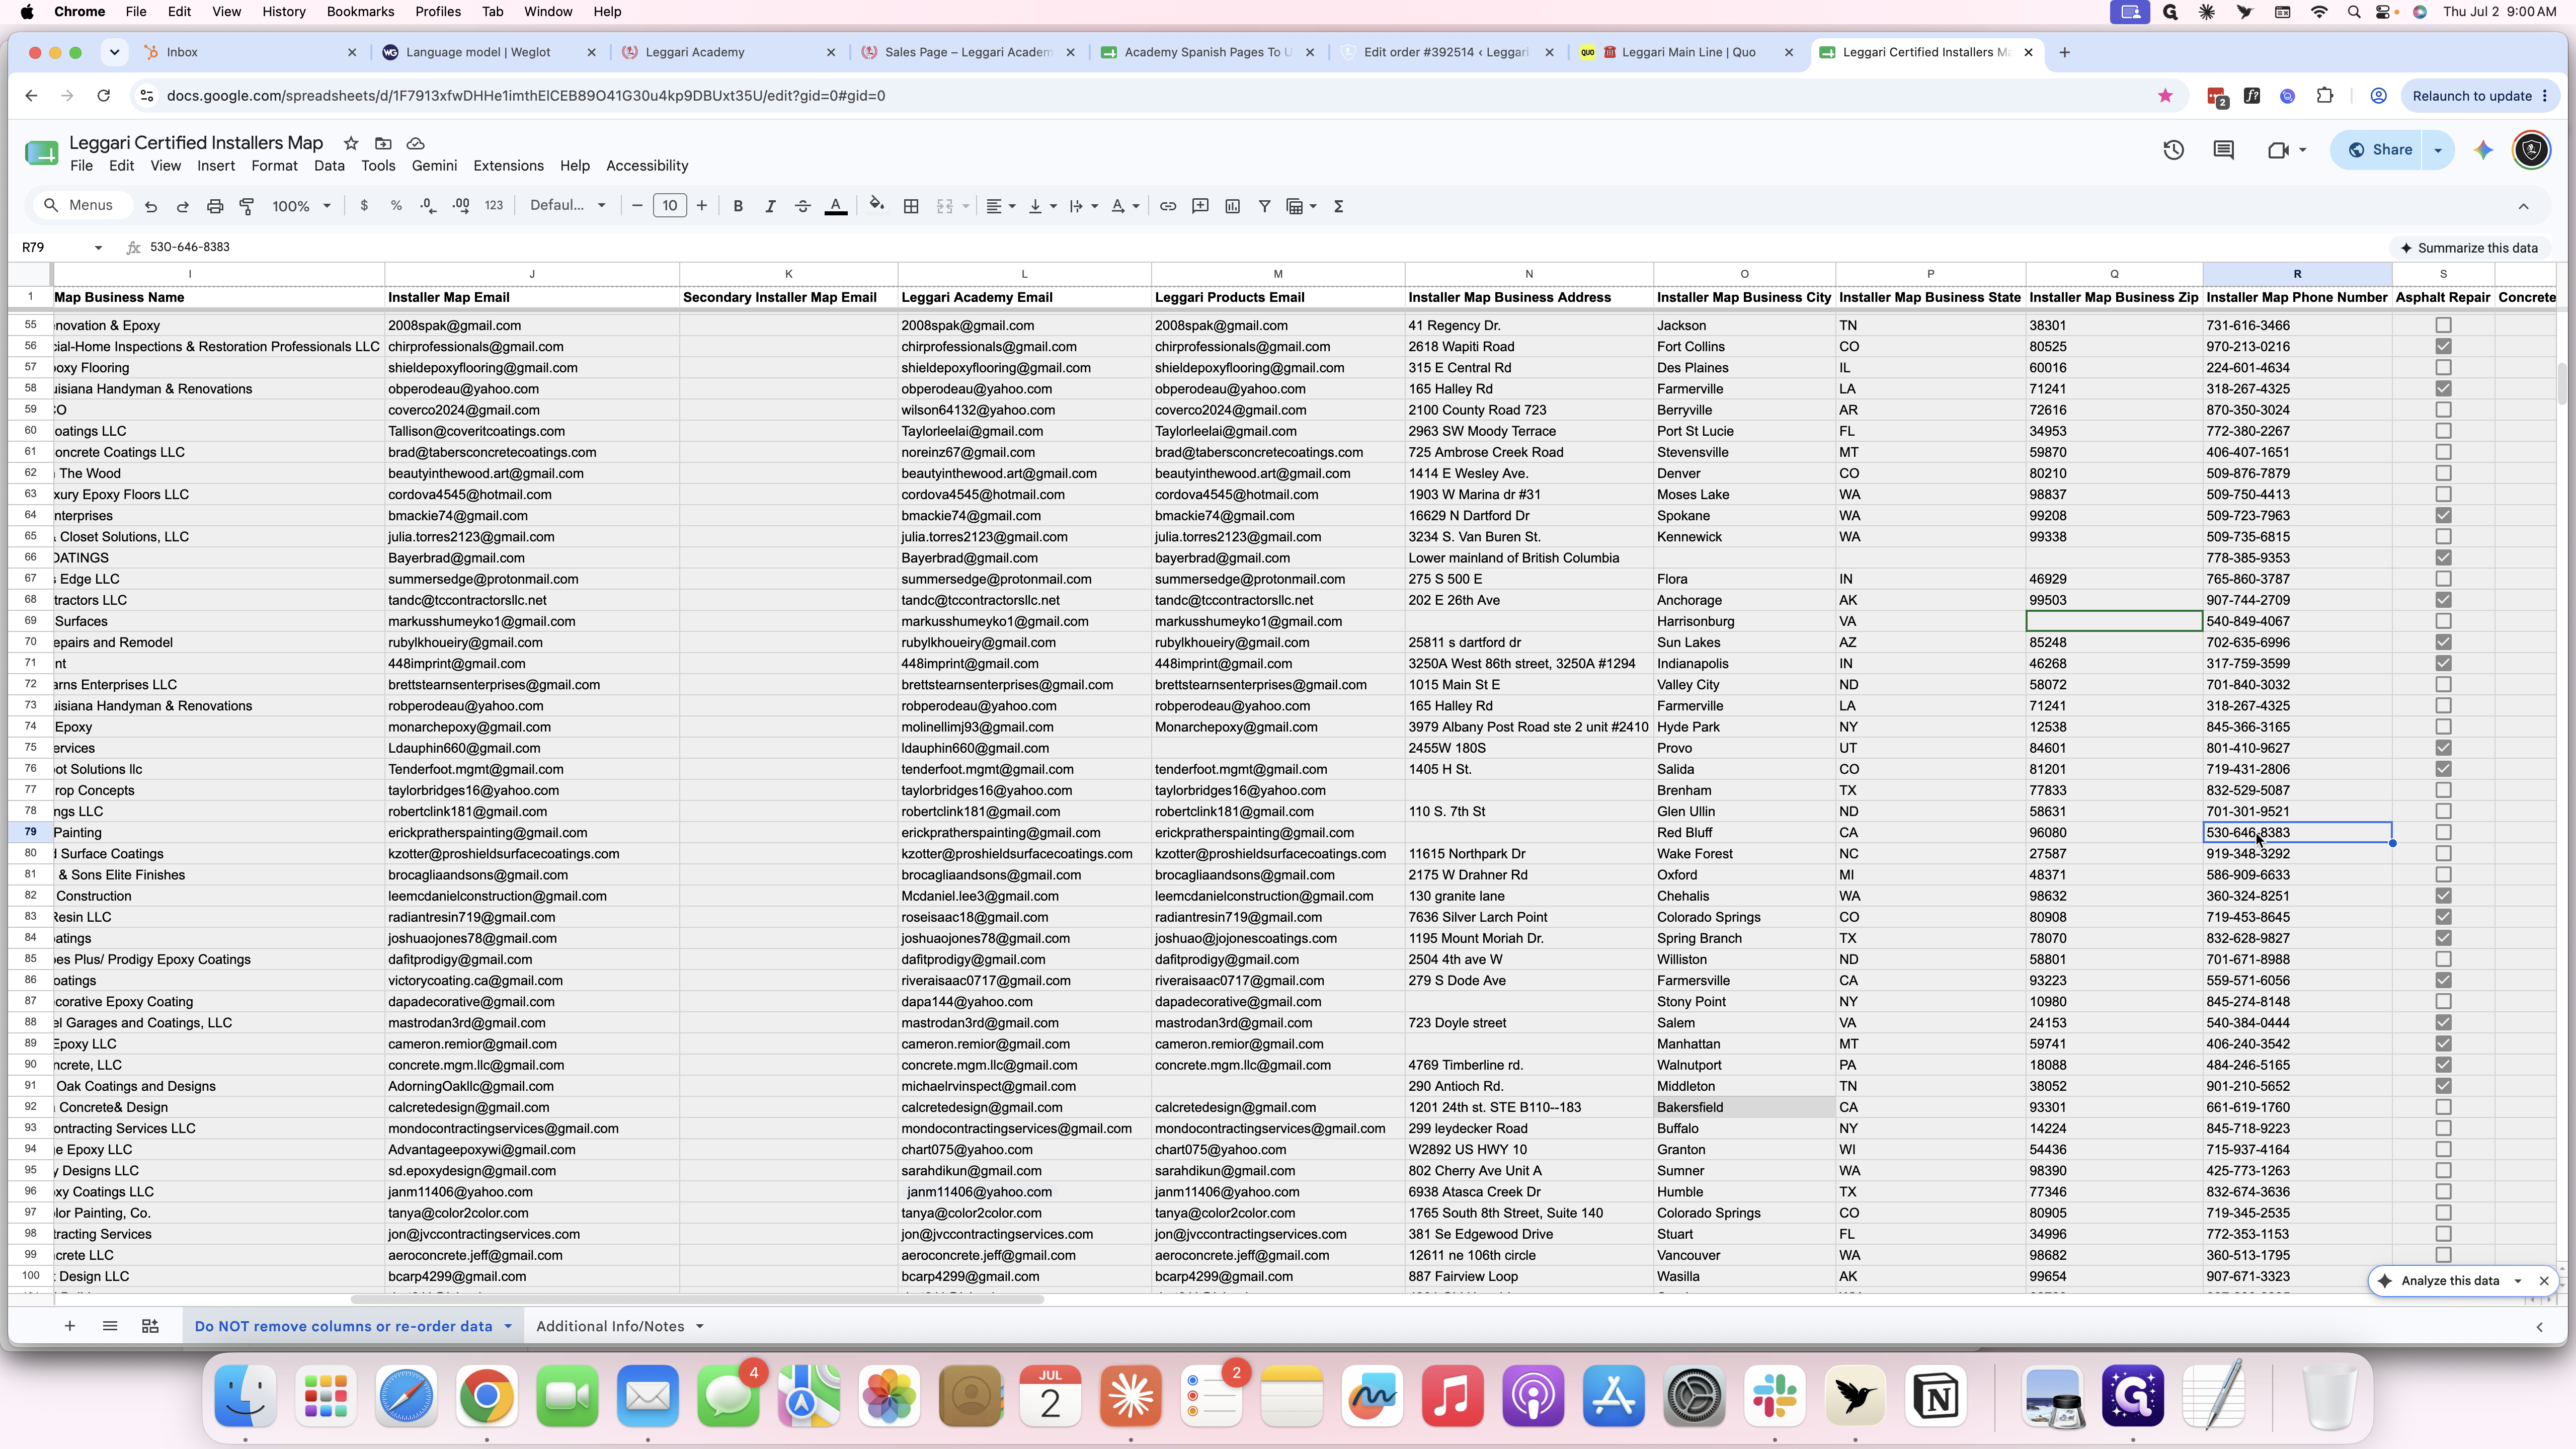This screenshot has width=2576, height=1449.
Task: Toggle strikethrough formatting
Action: [802, 206]
